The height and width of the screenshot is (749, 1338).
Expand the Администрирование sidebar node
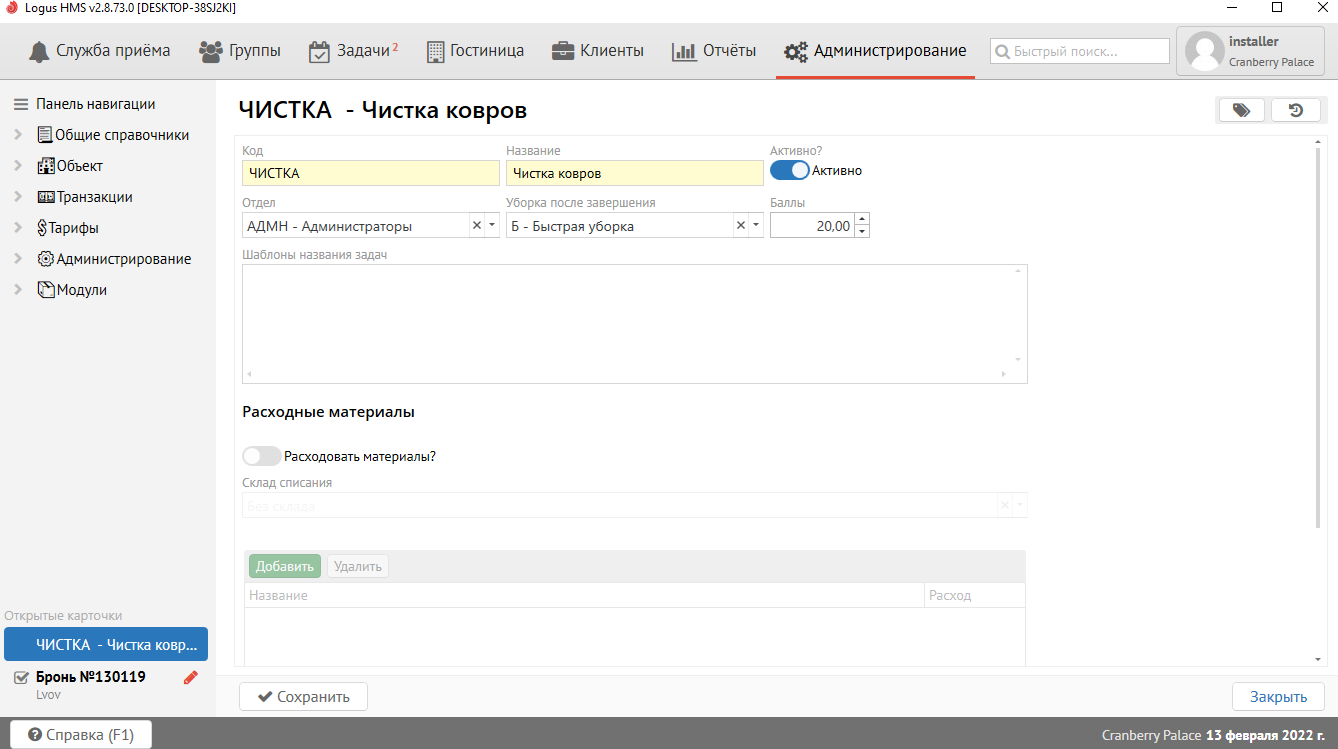[x=18, y=259]
